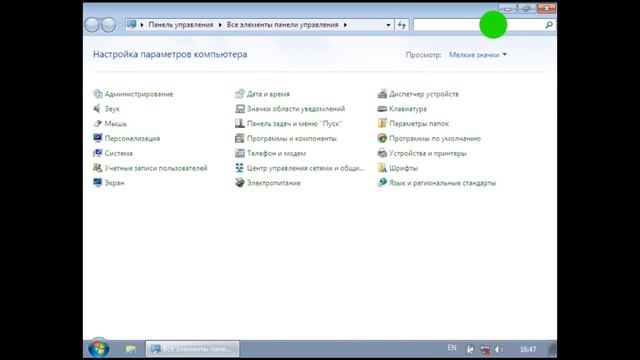This screenshot has width=640, height=360.
Task: Open the Мелкие значки view dropdown
Action: 478,55
